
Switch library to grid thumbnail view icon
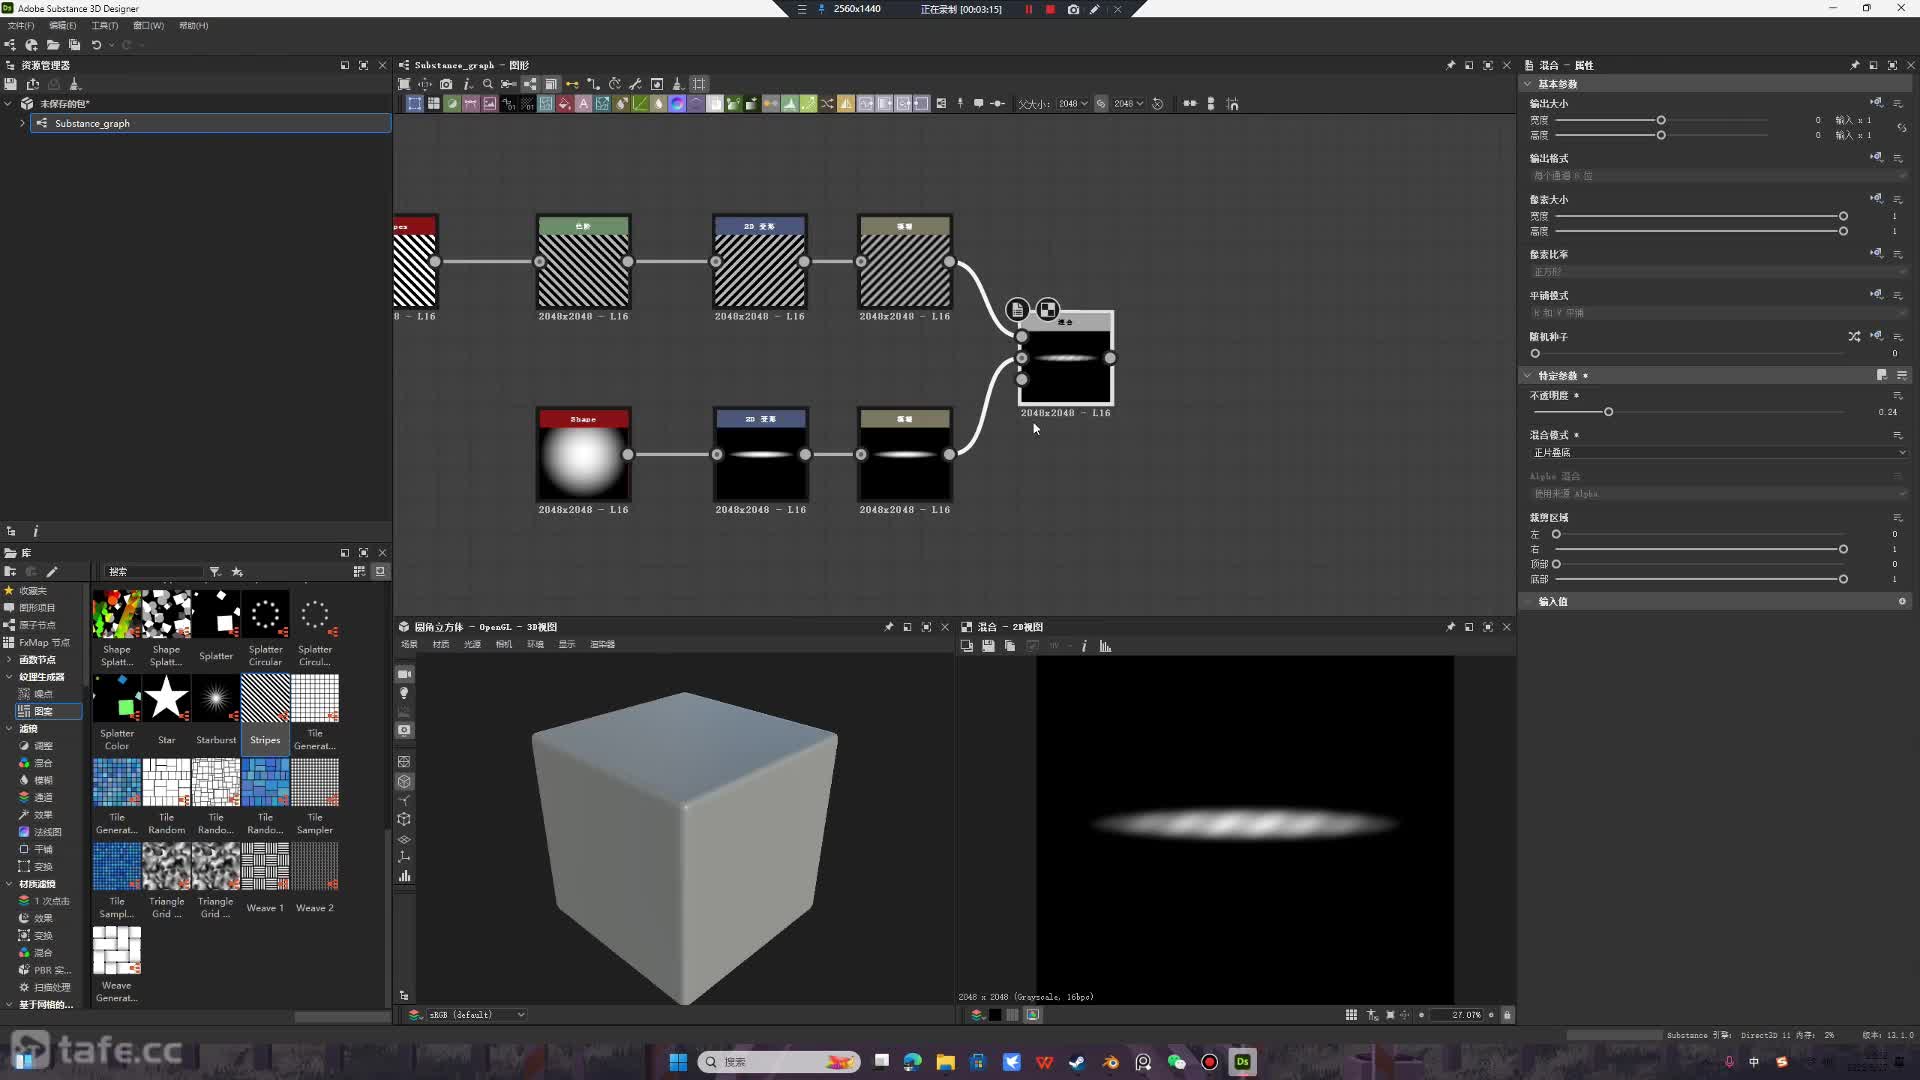point(359,571)
